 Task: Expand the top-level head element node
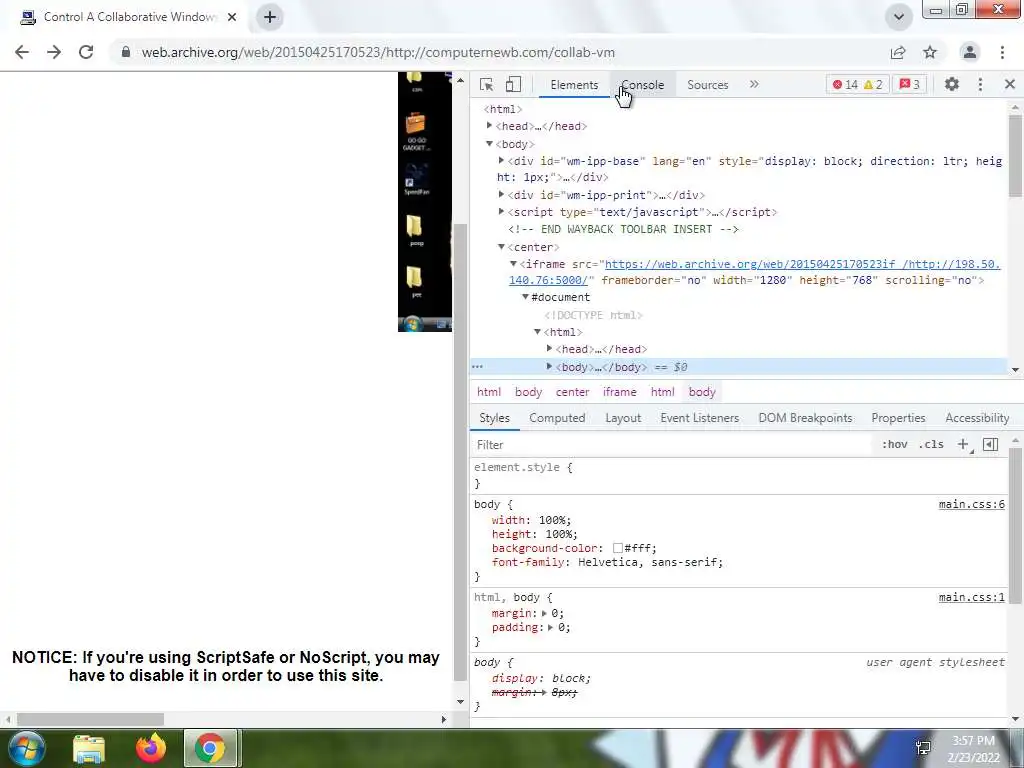488,125
